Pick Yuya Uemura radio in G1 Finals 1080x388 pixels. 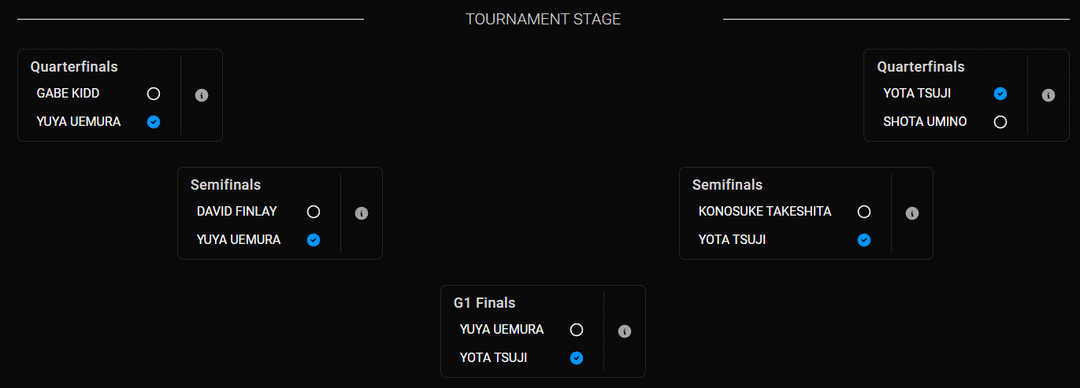click(x=577, y=329)
